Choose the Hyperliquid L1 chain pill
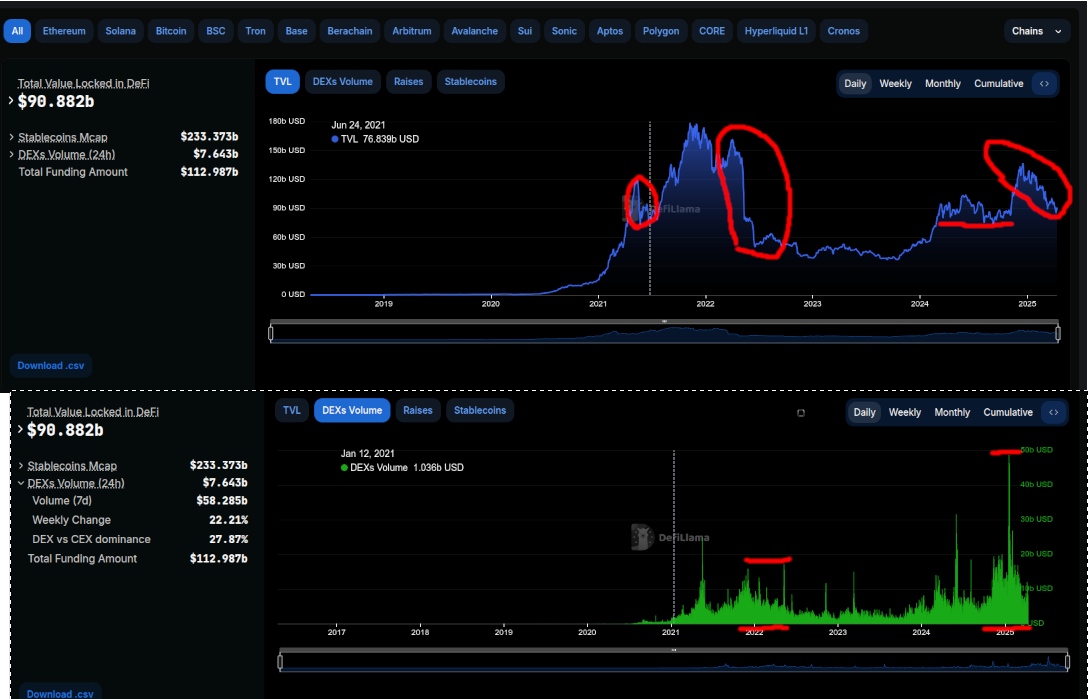The width and height of the screenshot is (1091, 699). [x=777, y=31]
